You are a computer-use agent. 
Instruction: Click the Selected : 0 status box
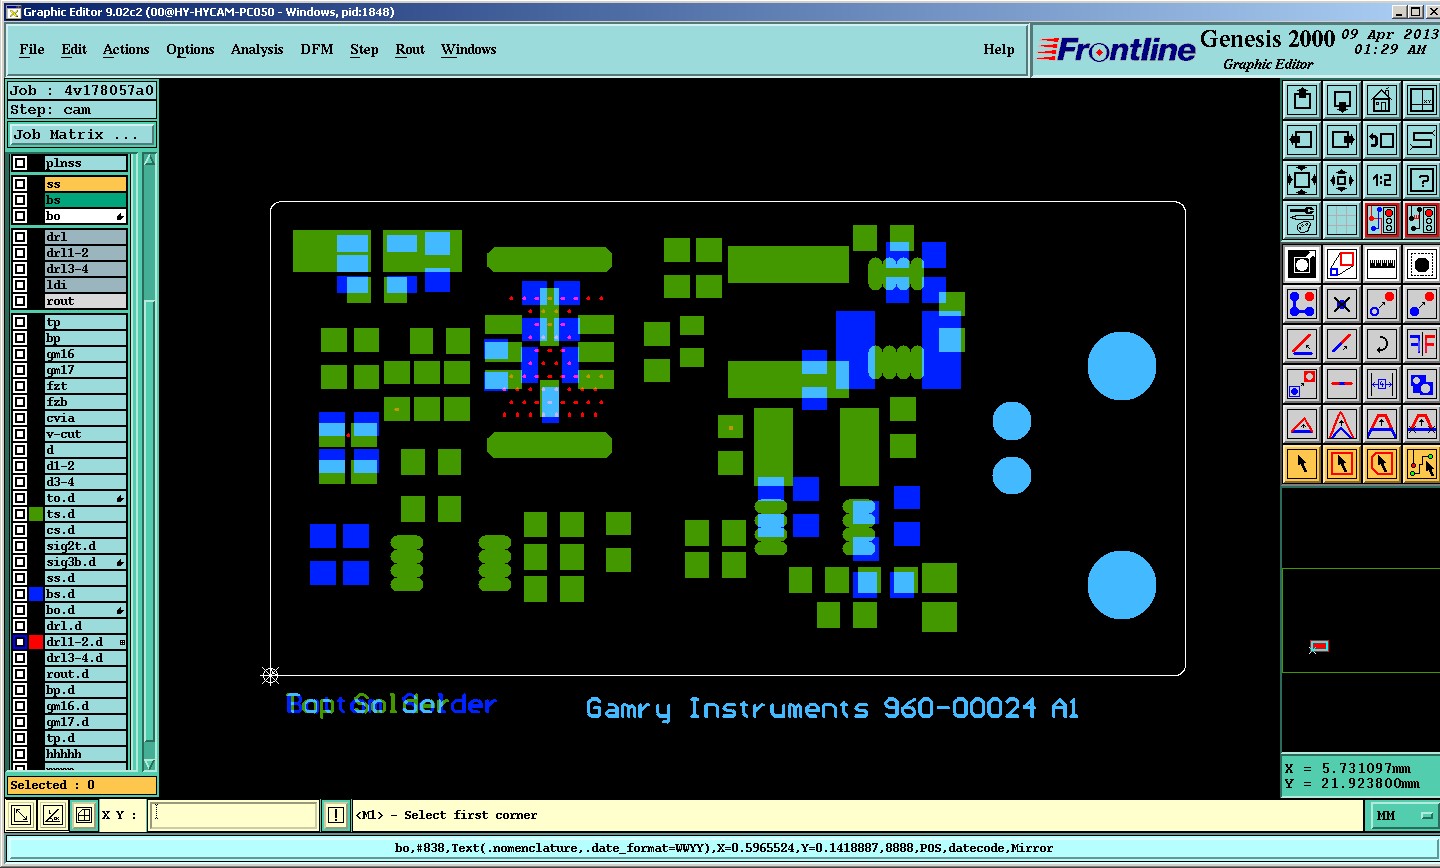click(82, 785)
